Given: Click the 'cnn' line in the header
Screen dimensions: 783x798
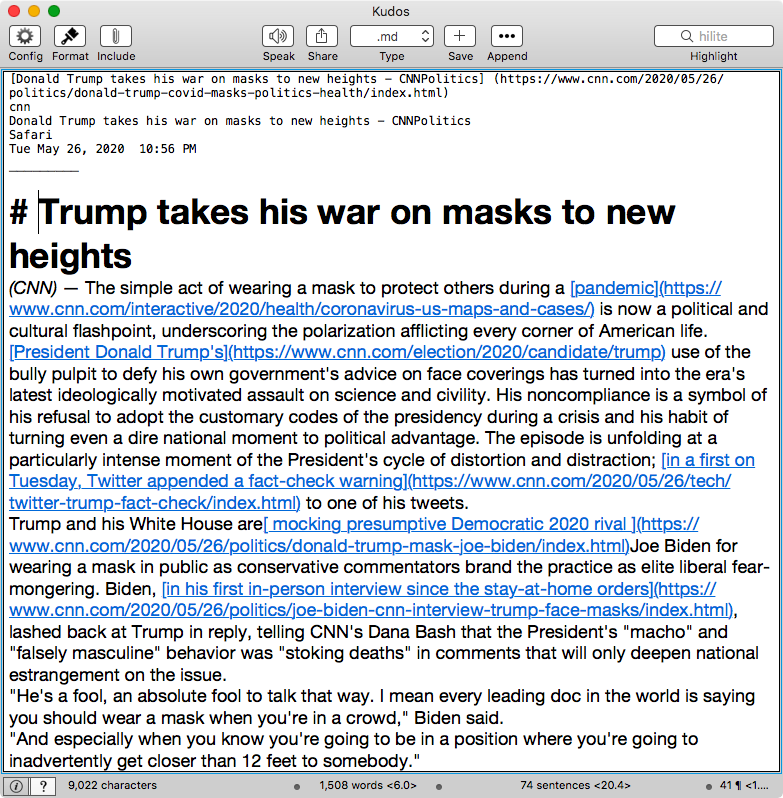Looking at the screenshot, I should [x=20, y=107].
